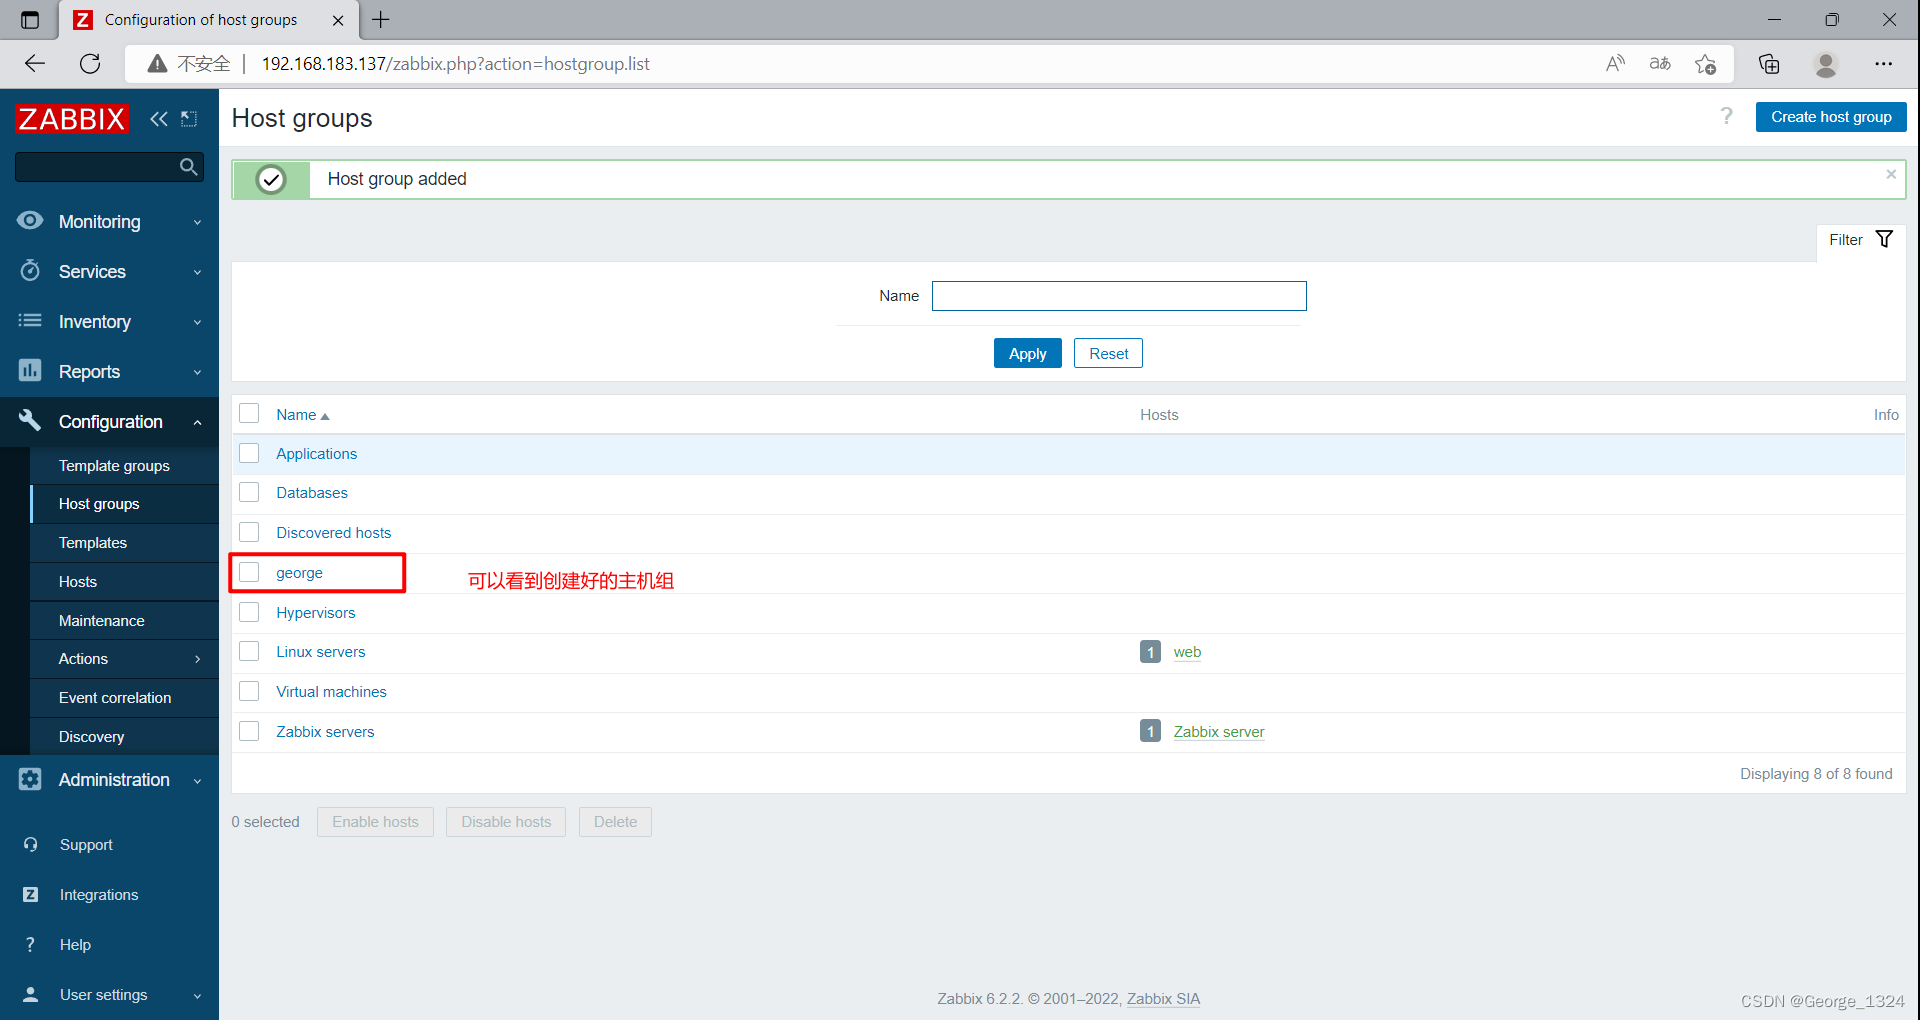1920x1020 pixels.
Task: Expand the User settings chevron
Action: tap(197, 996)
